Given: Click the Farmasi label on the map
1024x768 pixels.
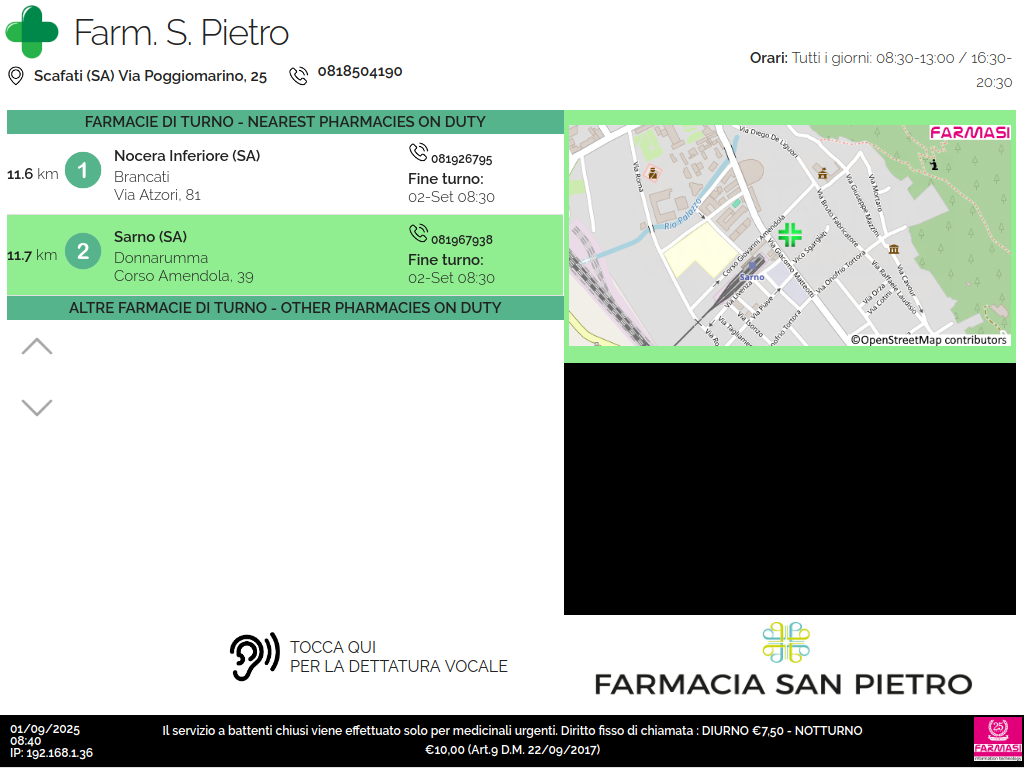Looking at the screenshot, I should (x=969, y=133).
